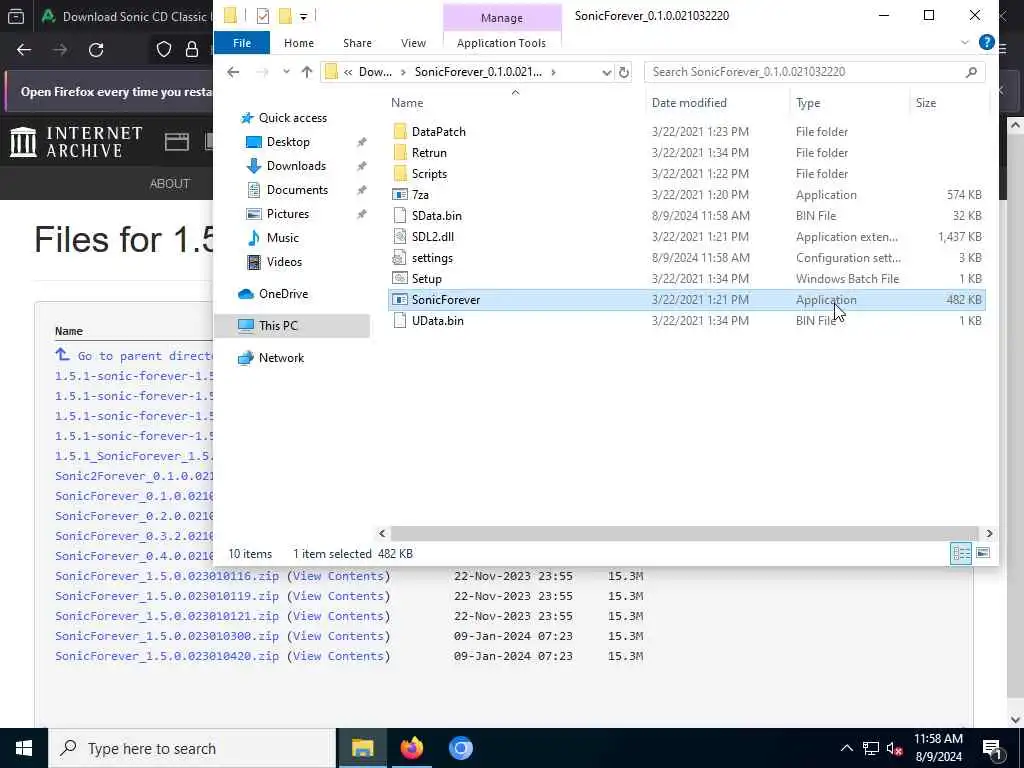Open the Share ribbon tab
The image size is (1024, 768).
tap(357, 42)
